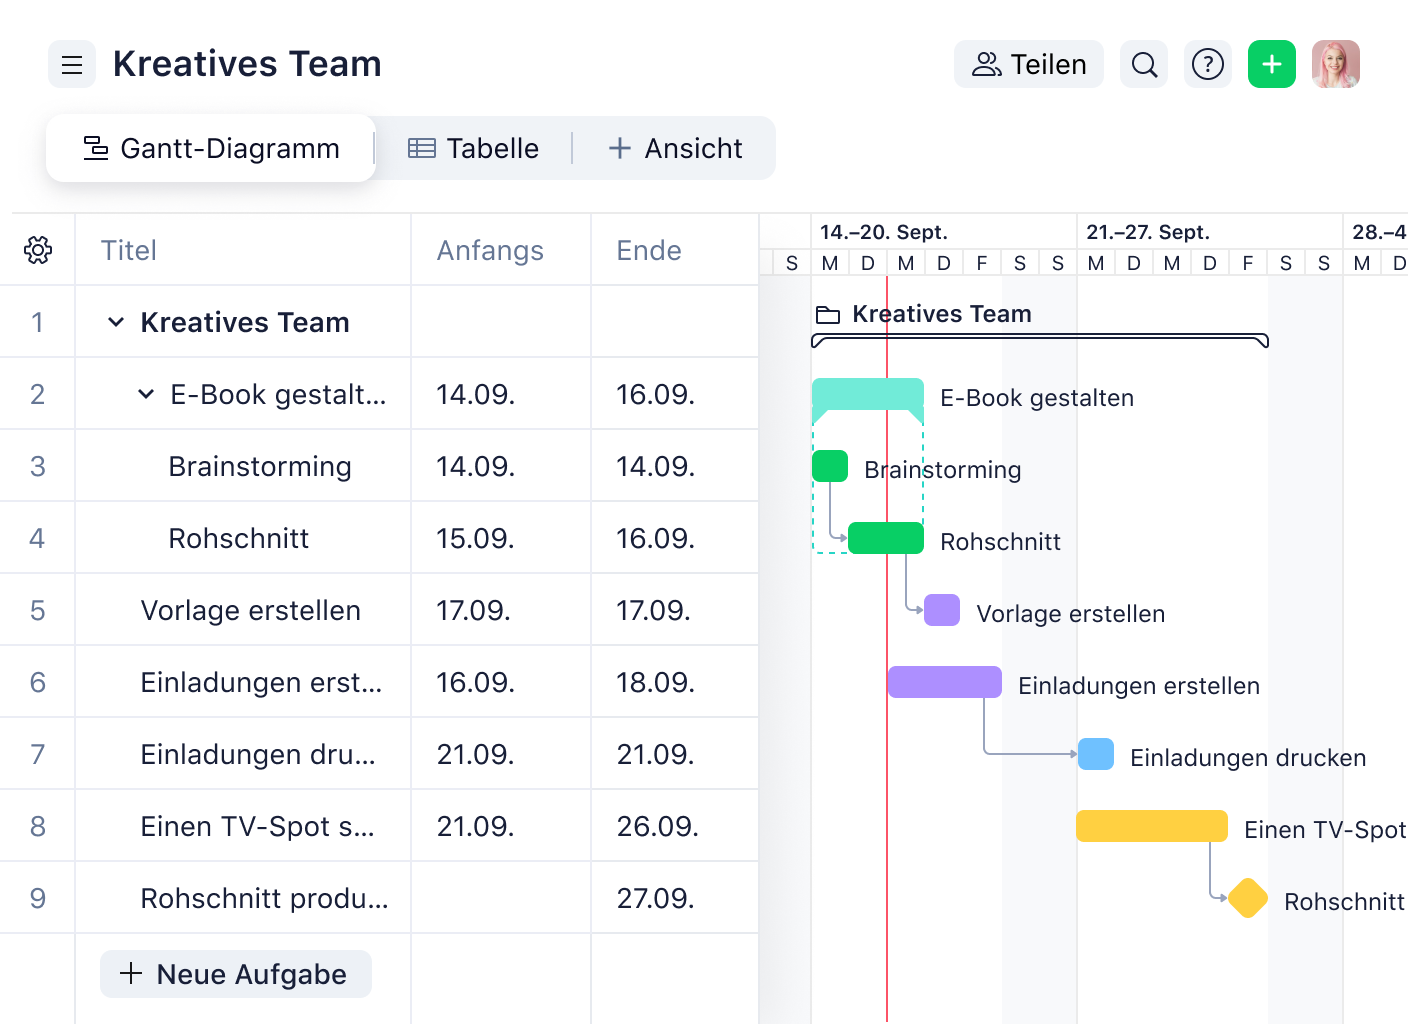The height and width of the screenshot is (1024, 1408).
Task: Share the project via Teilen
Action: click(1028, 64)
